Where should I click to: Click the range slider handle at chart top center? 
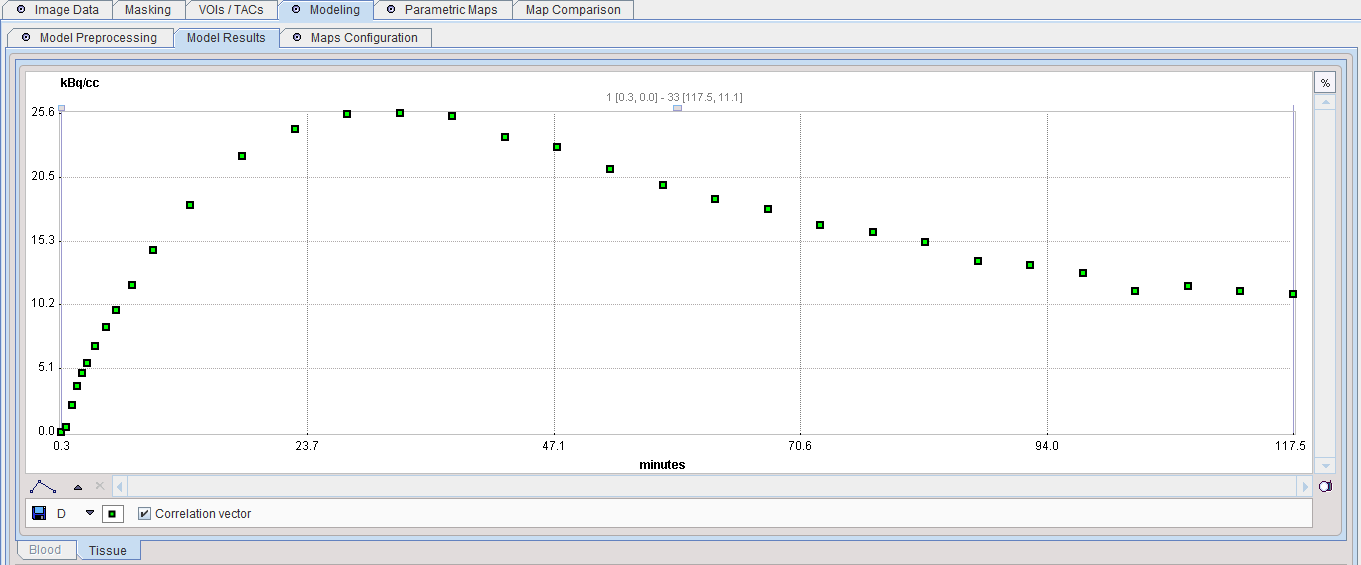coord(677,108)
